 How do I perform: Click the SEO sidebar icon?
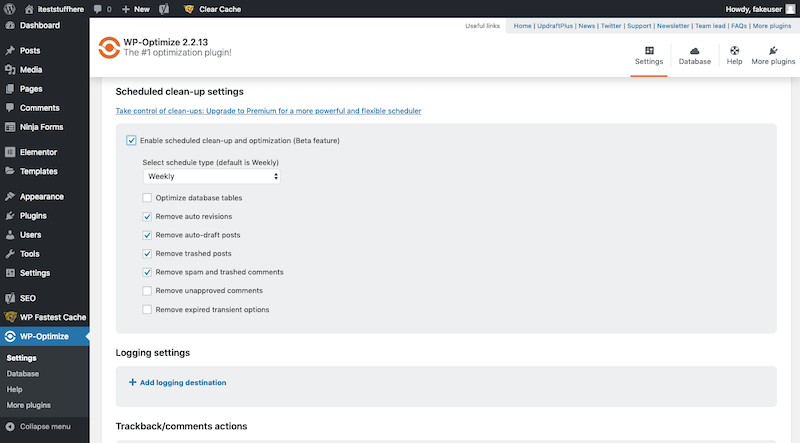[x=10, y=298]
